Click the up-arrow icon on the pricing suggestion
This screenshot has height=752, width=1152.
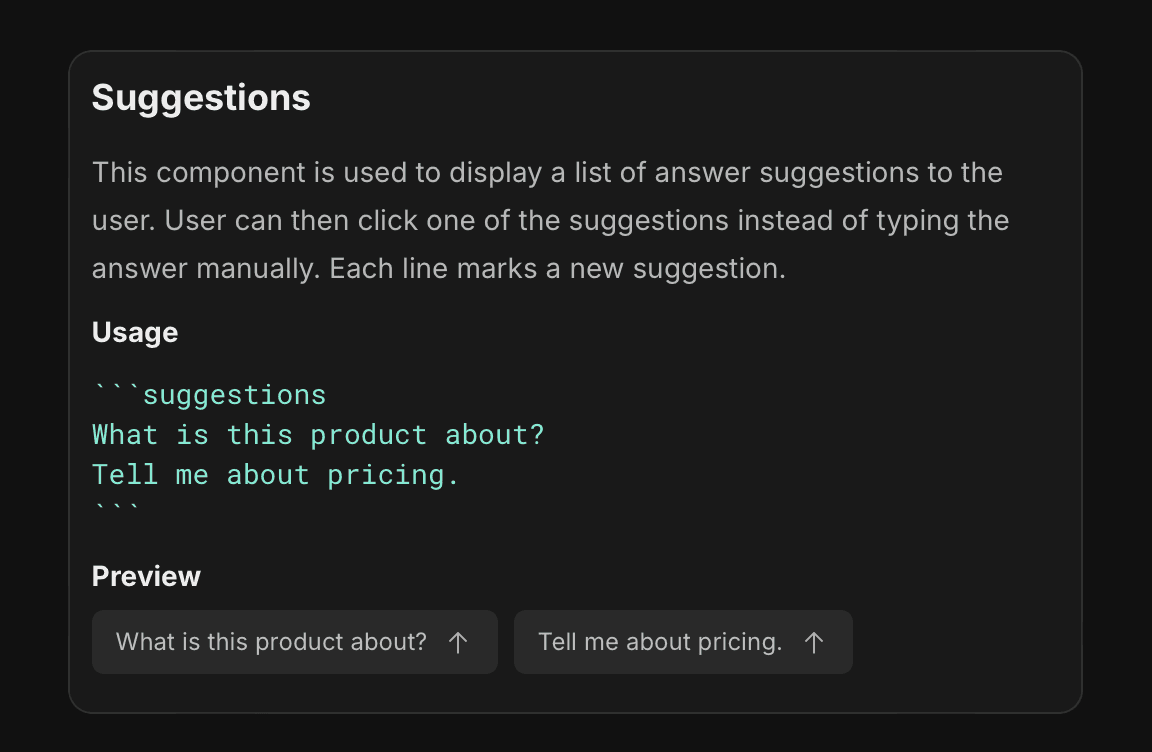(x=816, y=642)
